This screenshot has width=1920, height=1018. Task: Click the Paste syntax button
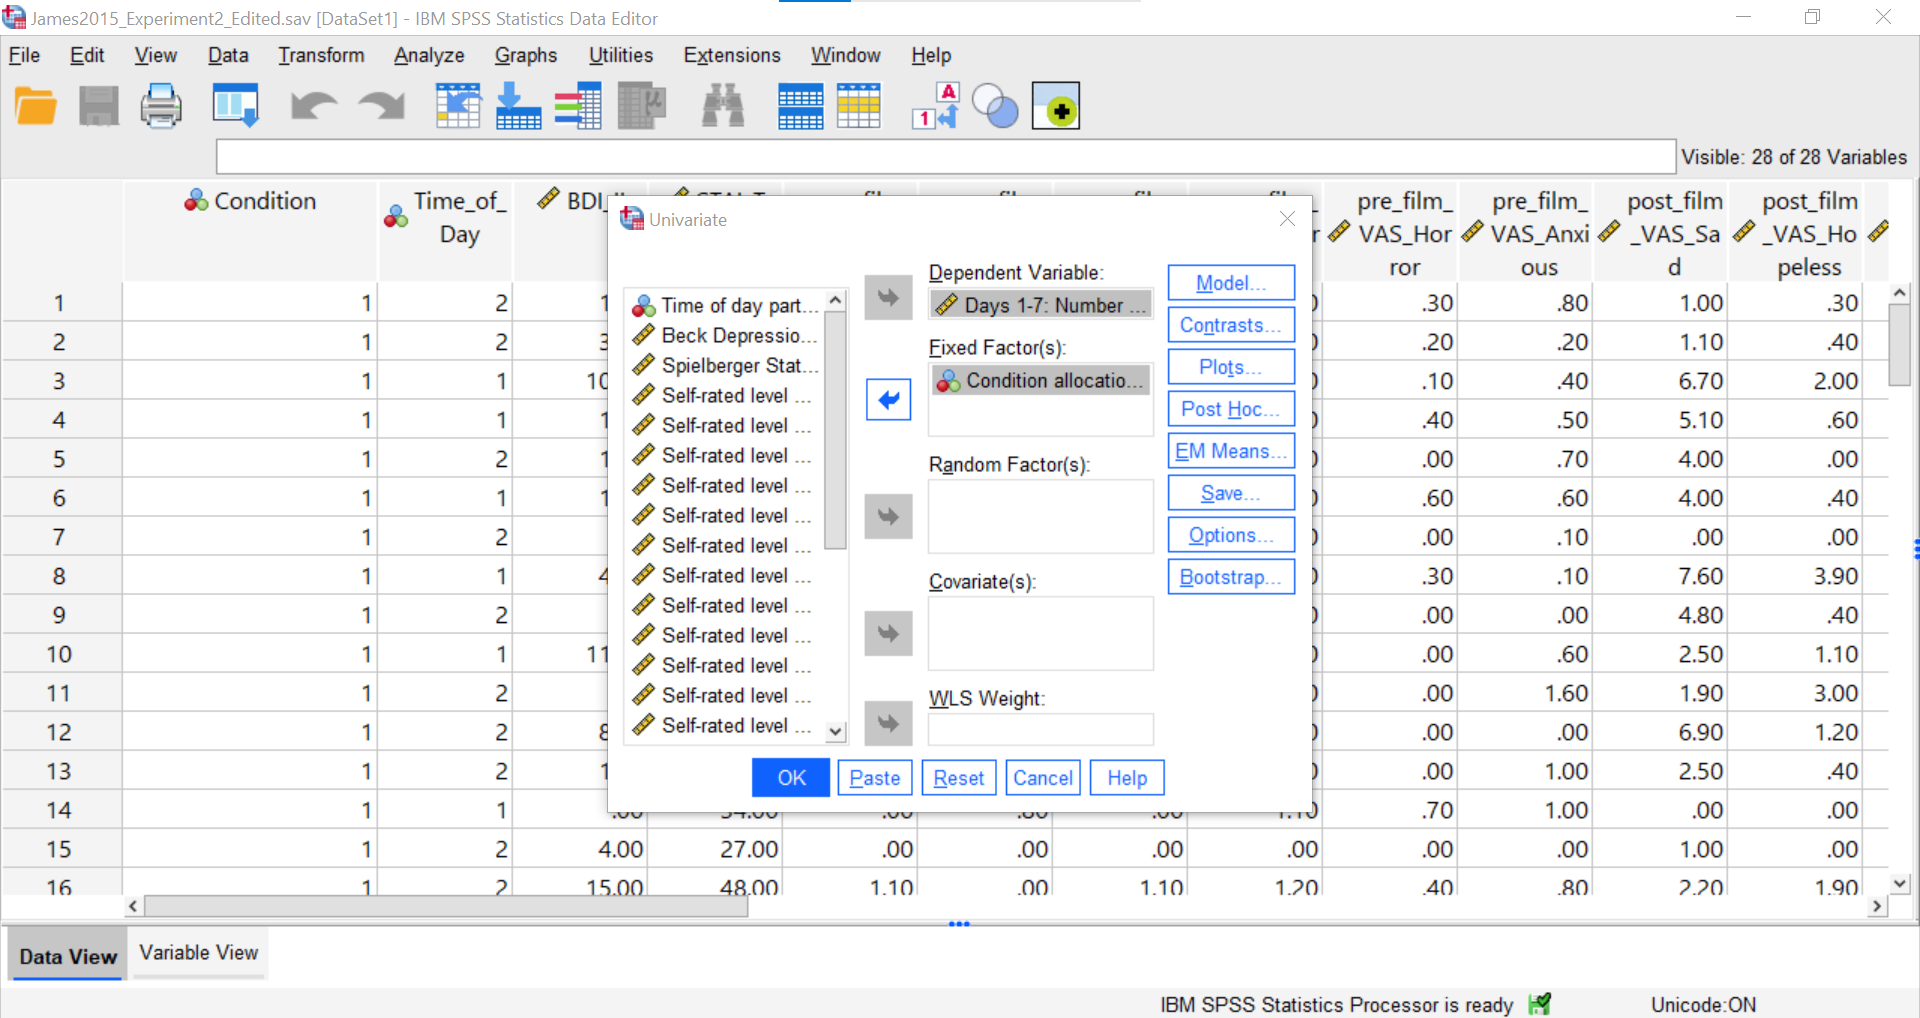coord(875,778)
